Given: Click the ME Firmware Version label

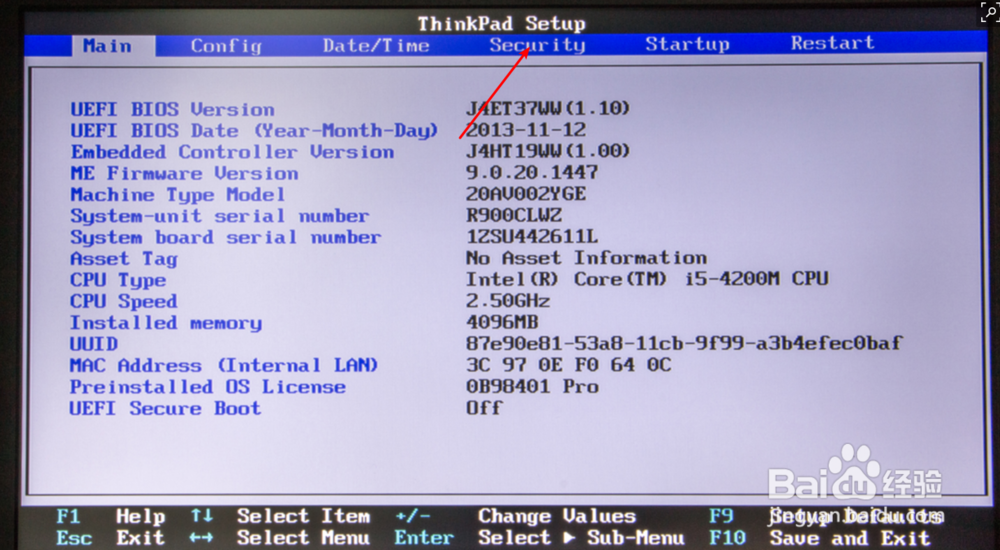Looking at the screenshot, I should tap(184, 174).
